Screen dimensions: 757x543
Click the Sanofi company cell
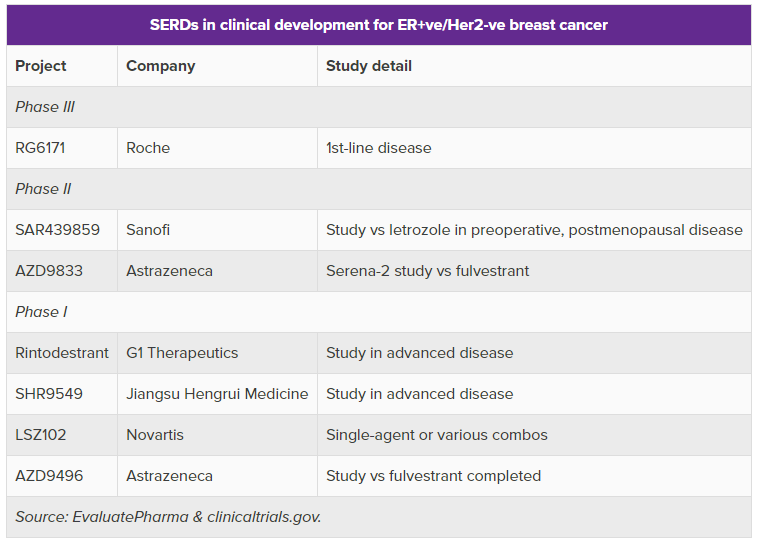[x=148, y=230]
